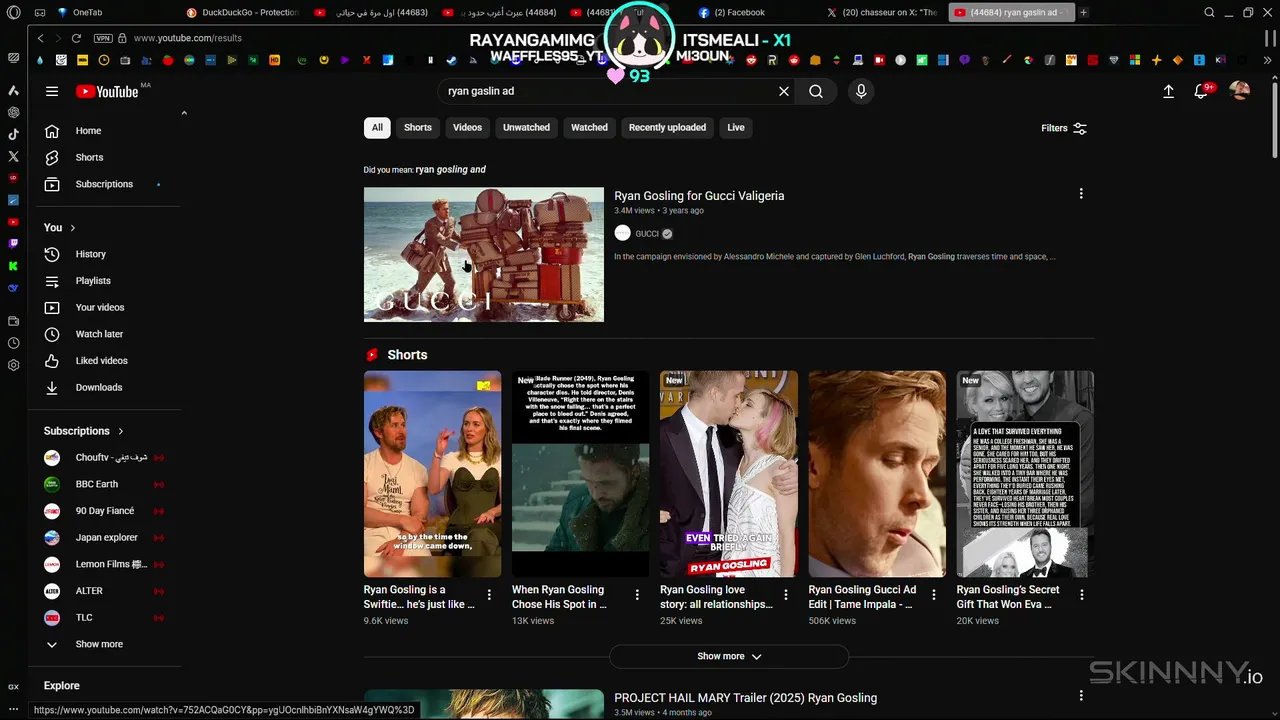
Task: Switch to DuckDuckGo browser tab
Action: coord(243,13)
